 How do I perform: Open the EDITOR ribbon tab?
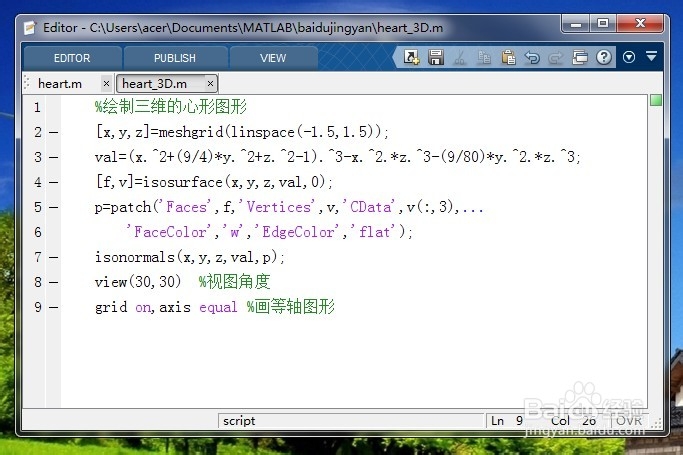(72, 58)
